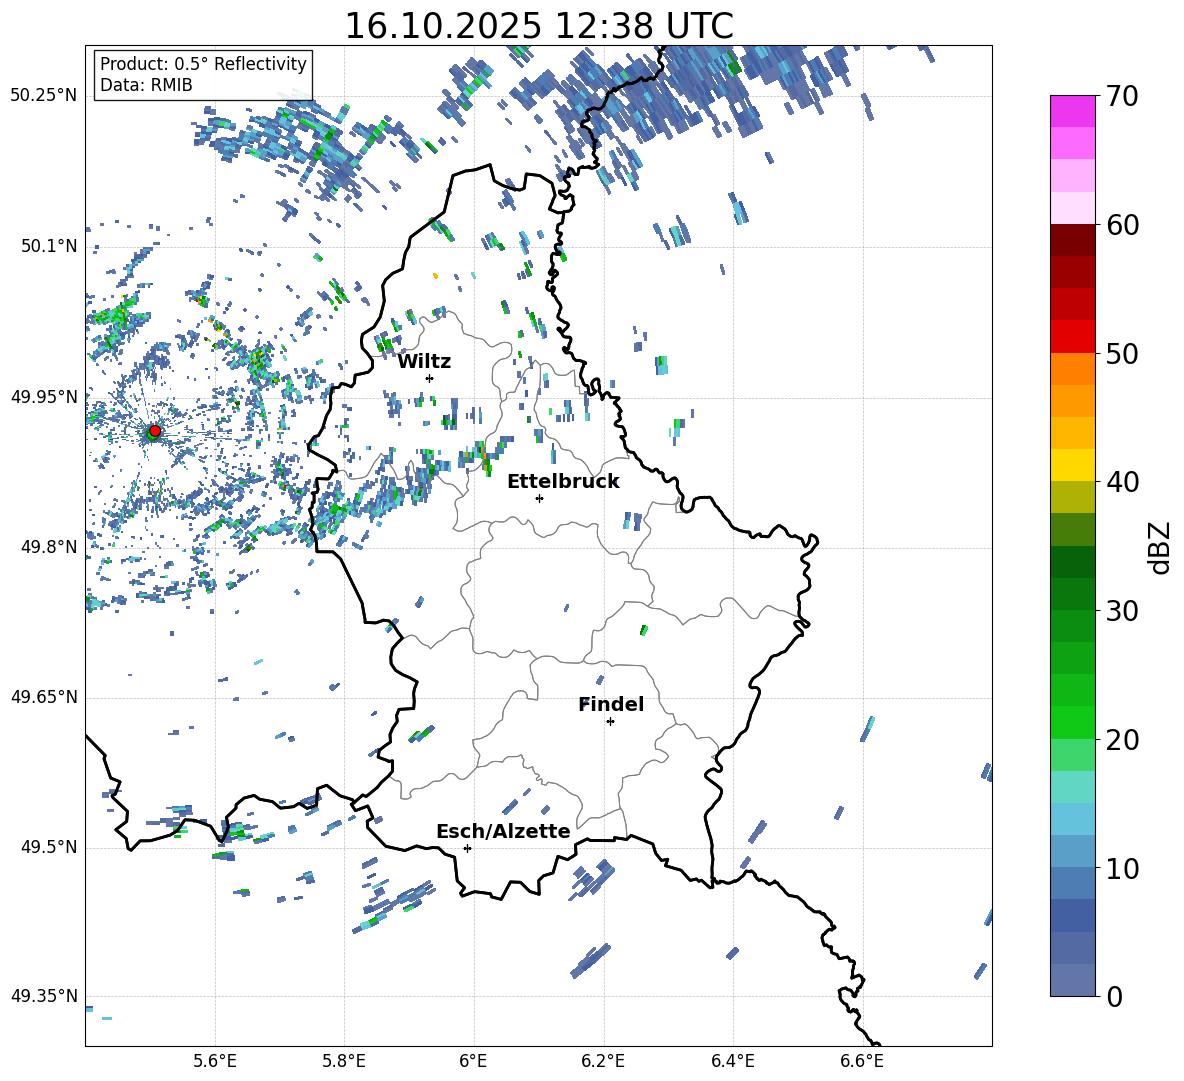Click the 6.2°E longitude label
The height and width of the screenshot is (1081, 1184).
[x=603, y=1061]
